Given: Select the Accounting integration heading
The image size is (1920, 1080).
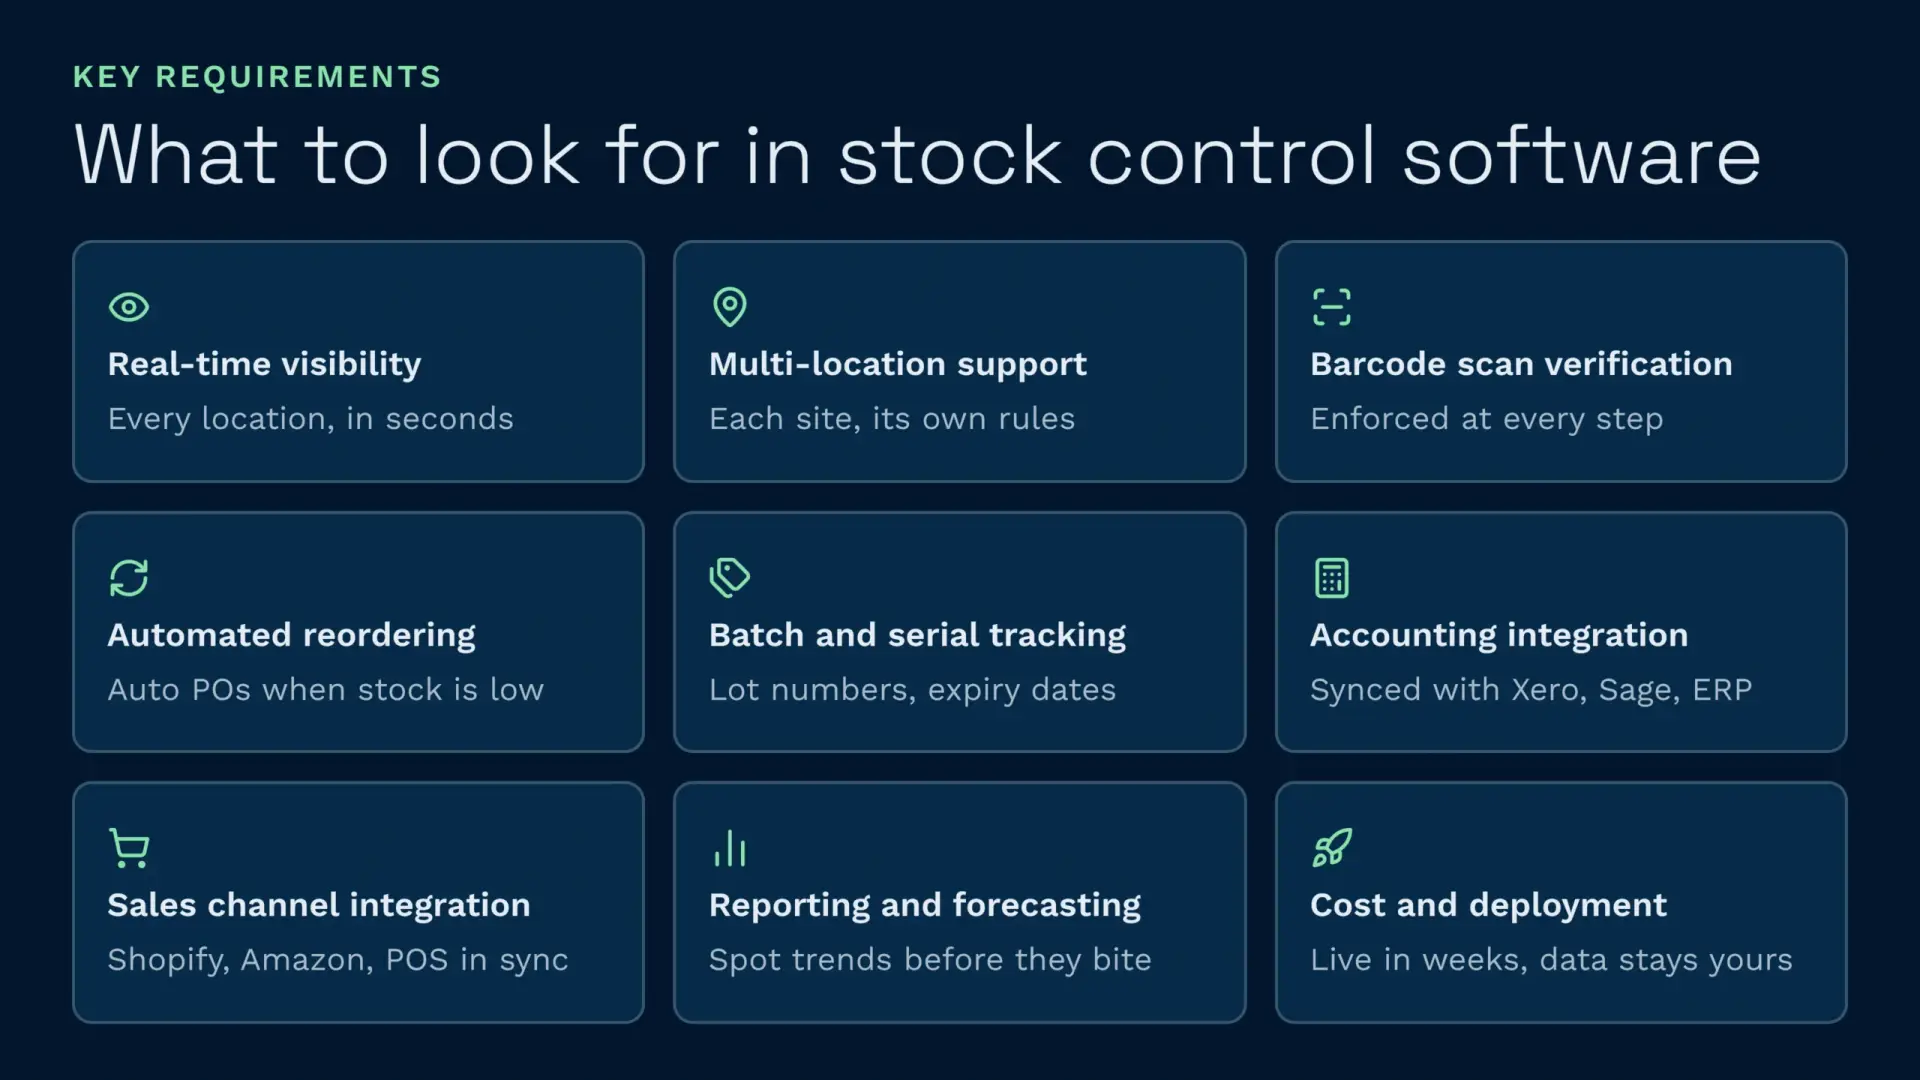Looking at the screenshot, I should point(1499,635).
